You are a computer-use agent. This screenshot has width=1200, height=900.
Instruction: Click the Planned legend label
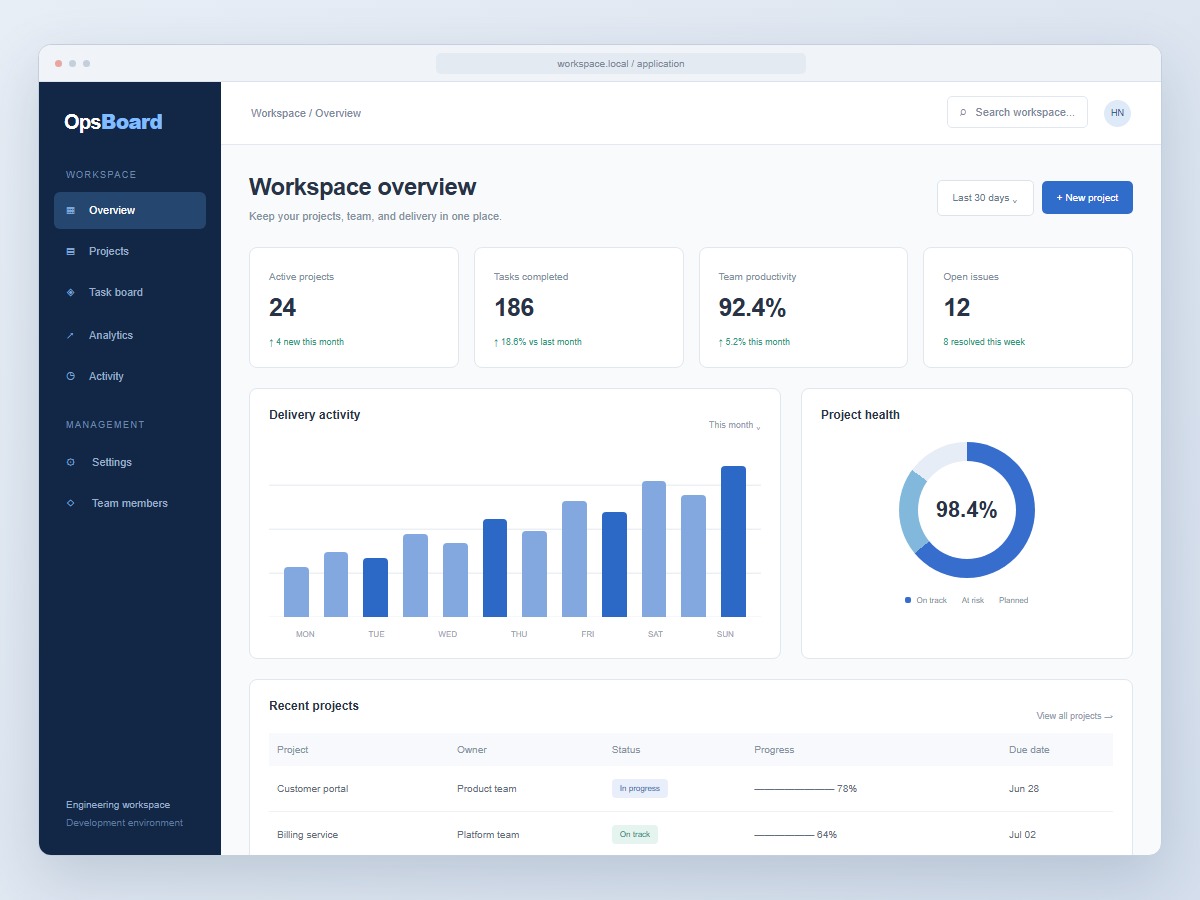point(1013,601)
